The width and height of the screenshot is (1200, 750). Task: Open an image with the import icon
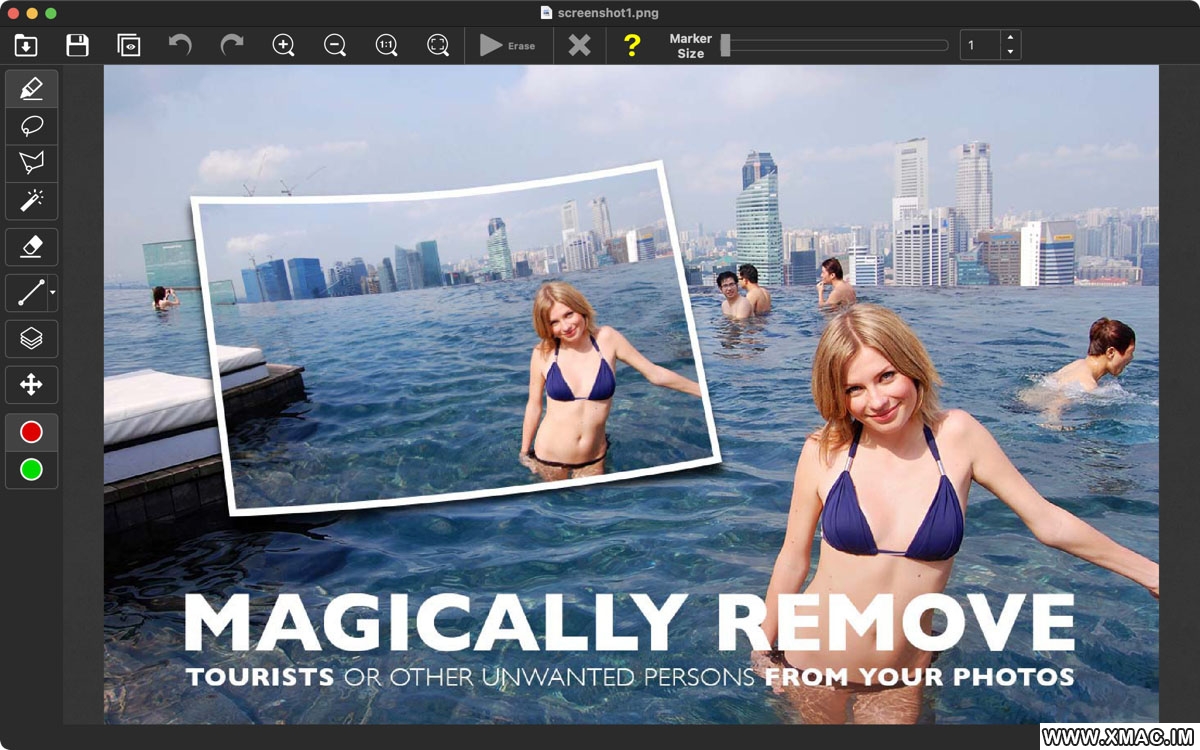25,45
